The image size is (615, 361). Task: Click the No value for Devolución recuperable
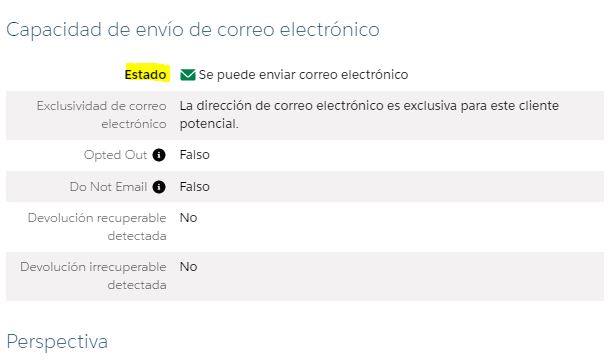point(188,218)
